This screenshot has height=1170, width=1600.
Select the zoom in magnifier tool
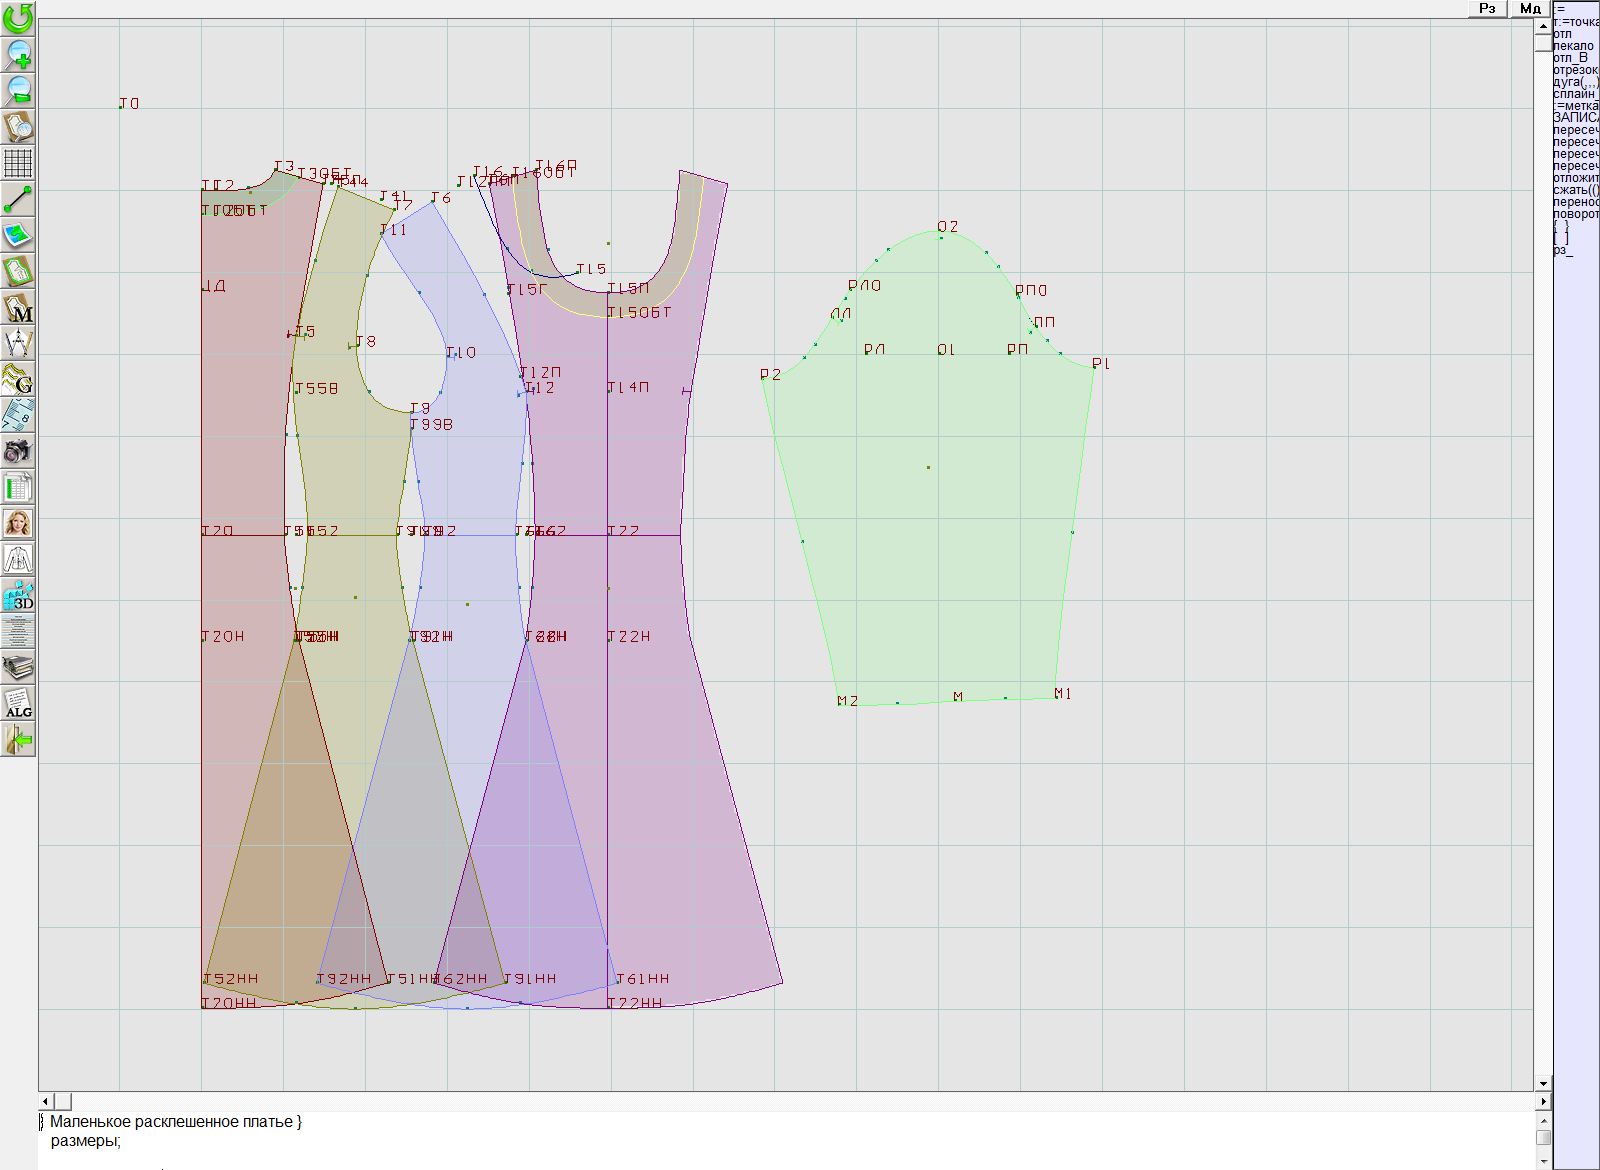tap(18, 54)
